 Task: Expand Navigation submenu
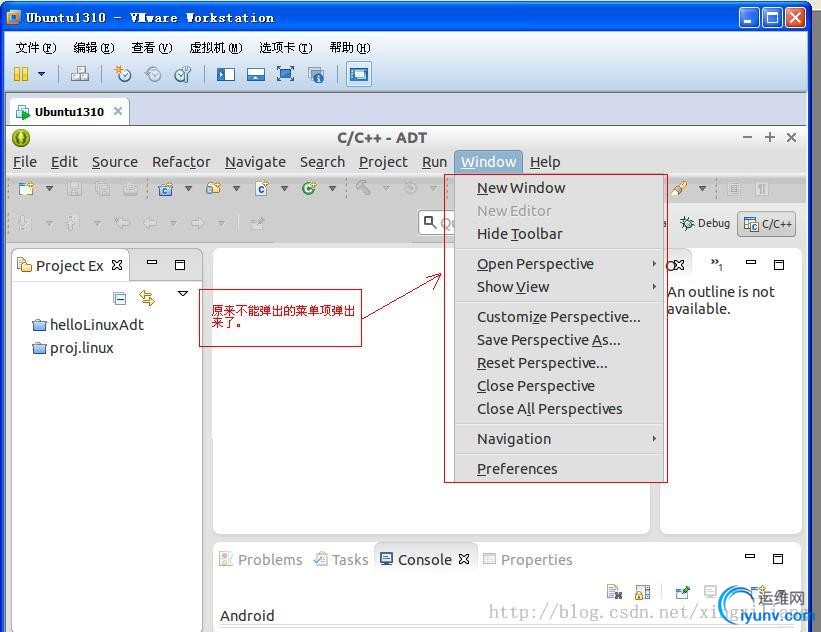tap(559, 439)
